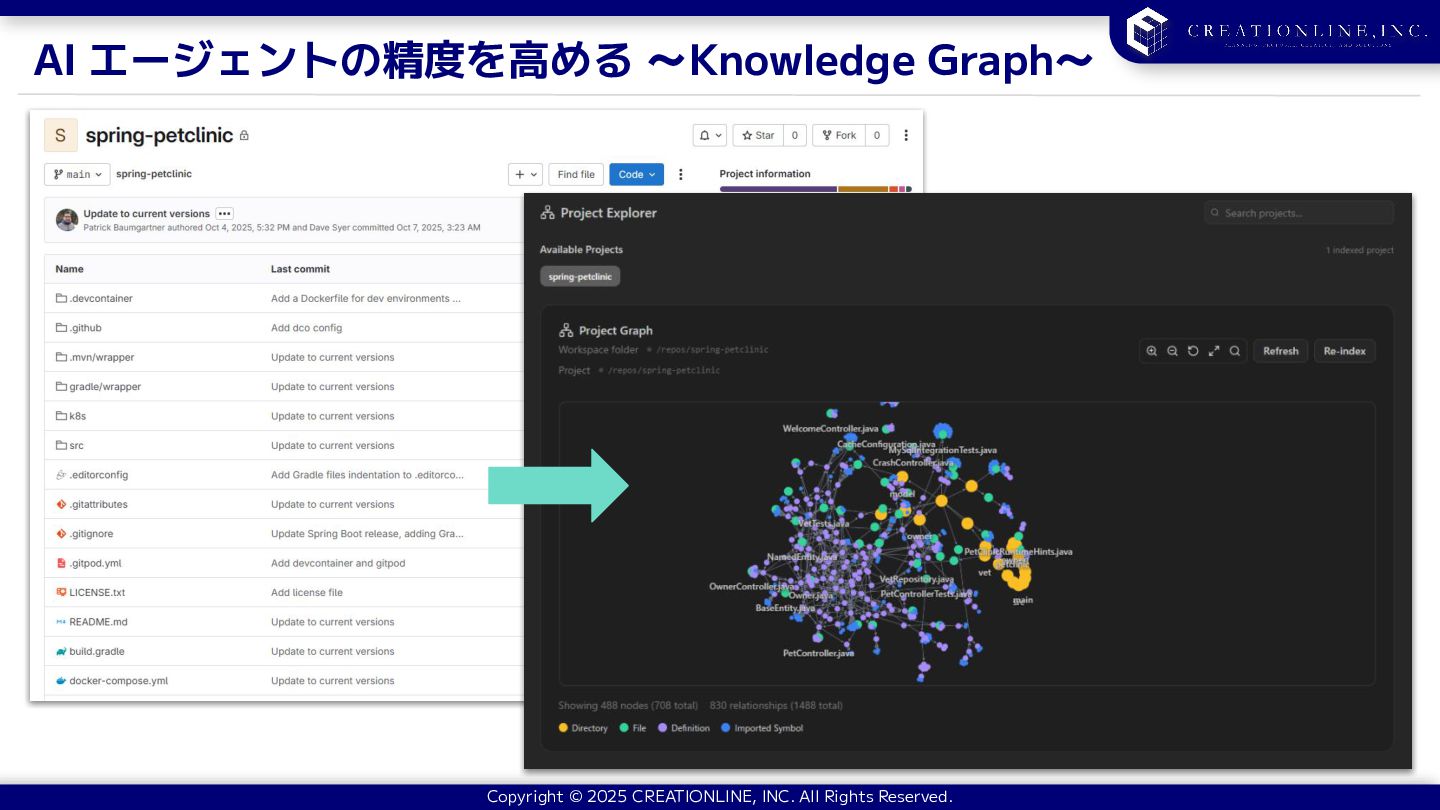Click the Add dco config commit message
Viewport: 1440px width, 810px height.
(306, 328)
